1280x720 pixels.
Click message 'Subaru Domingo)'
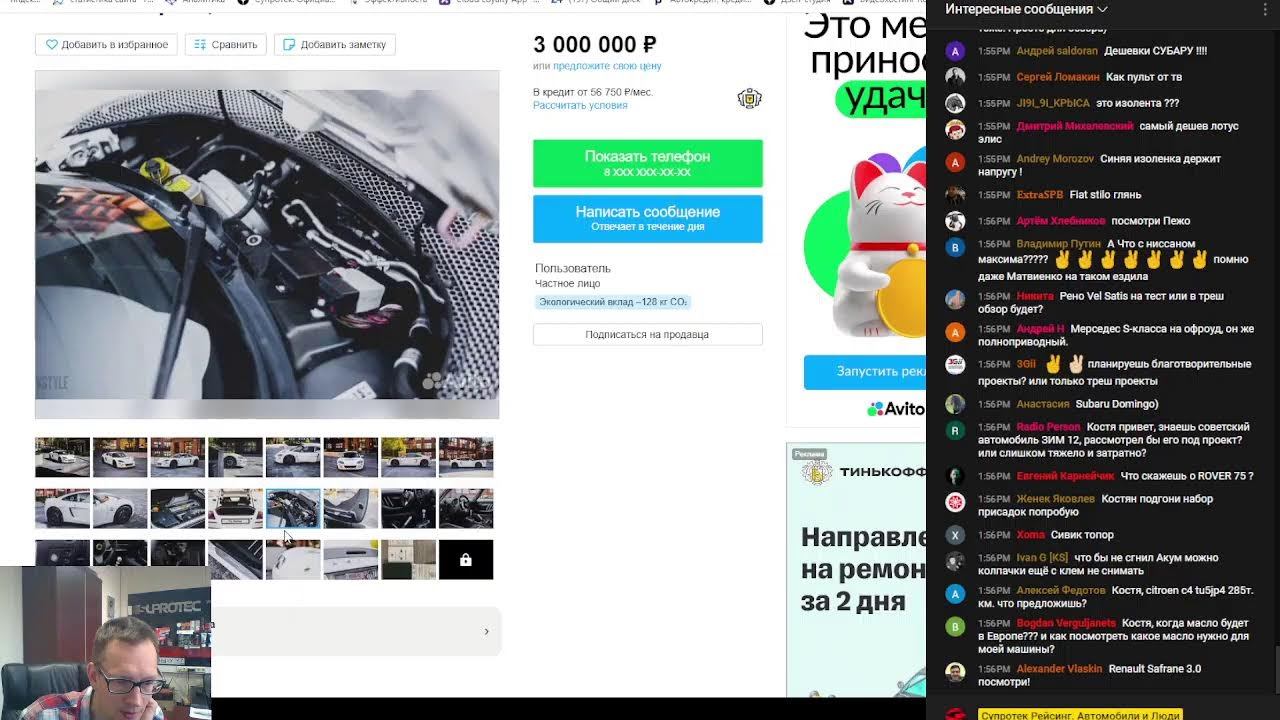tap(1117, 404)
